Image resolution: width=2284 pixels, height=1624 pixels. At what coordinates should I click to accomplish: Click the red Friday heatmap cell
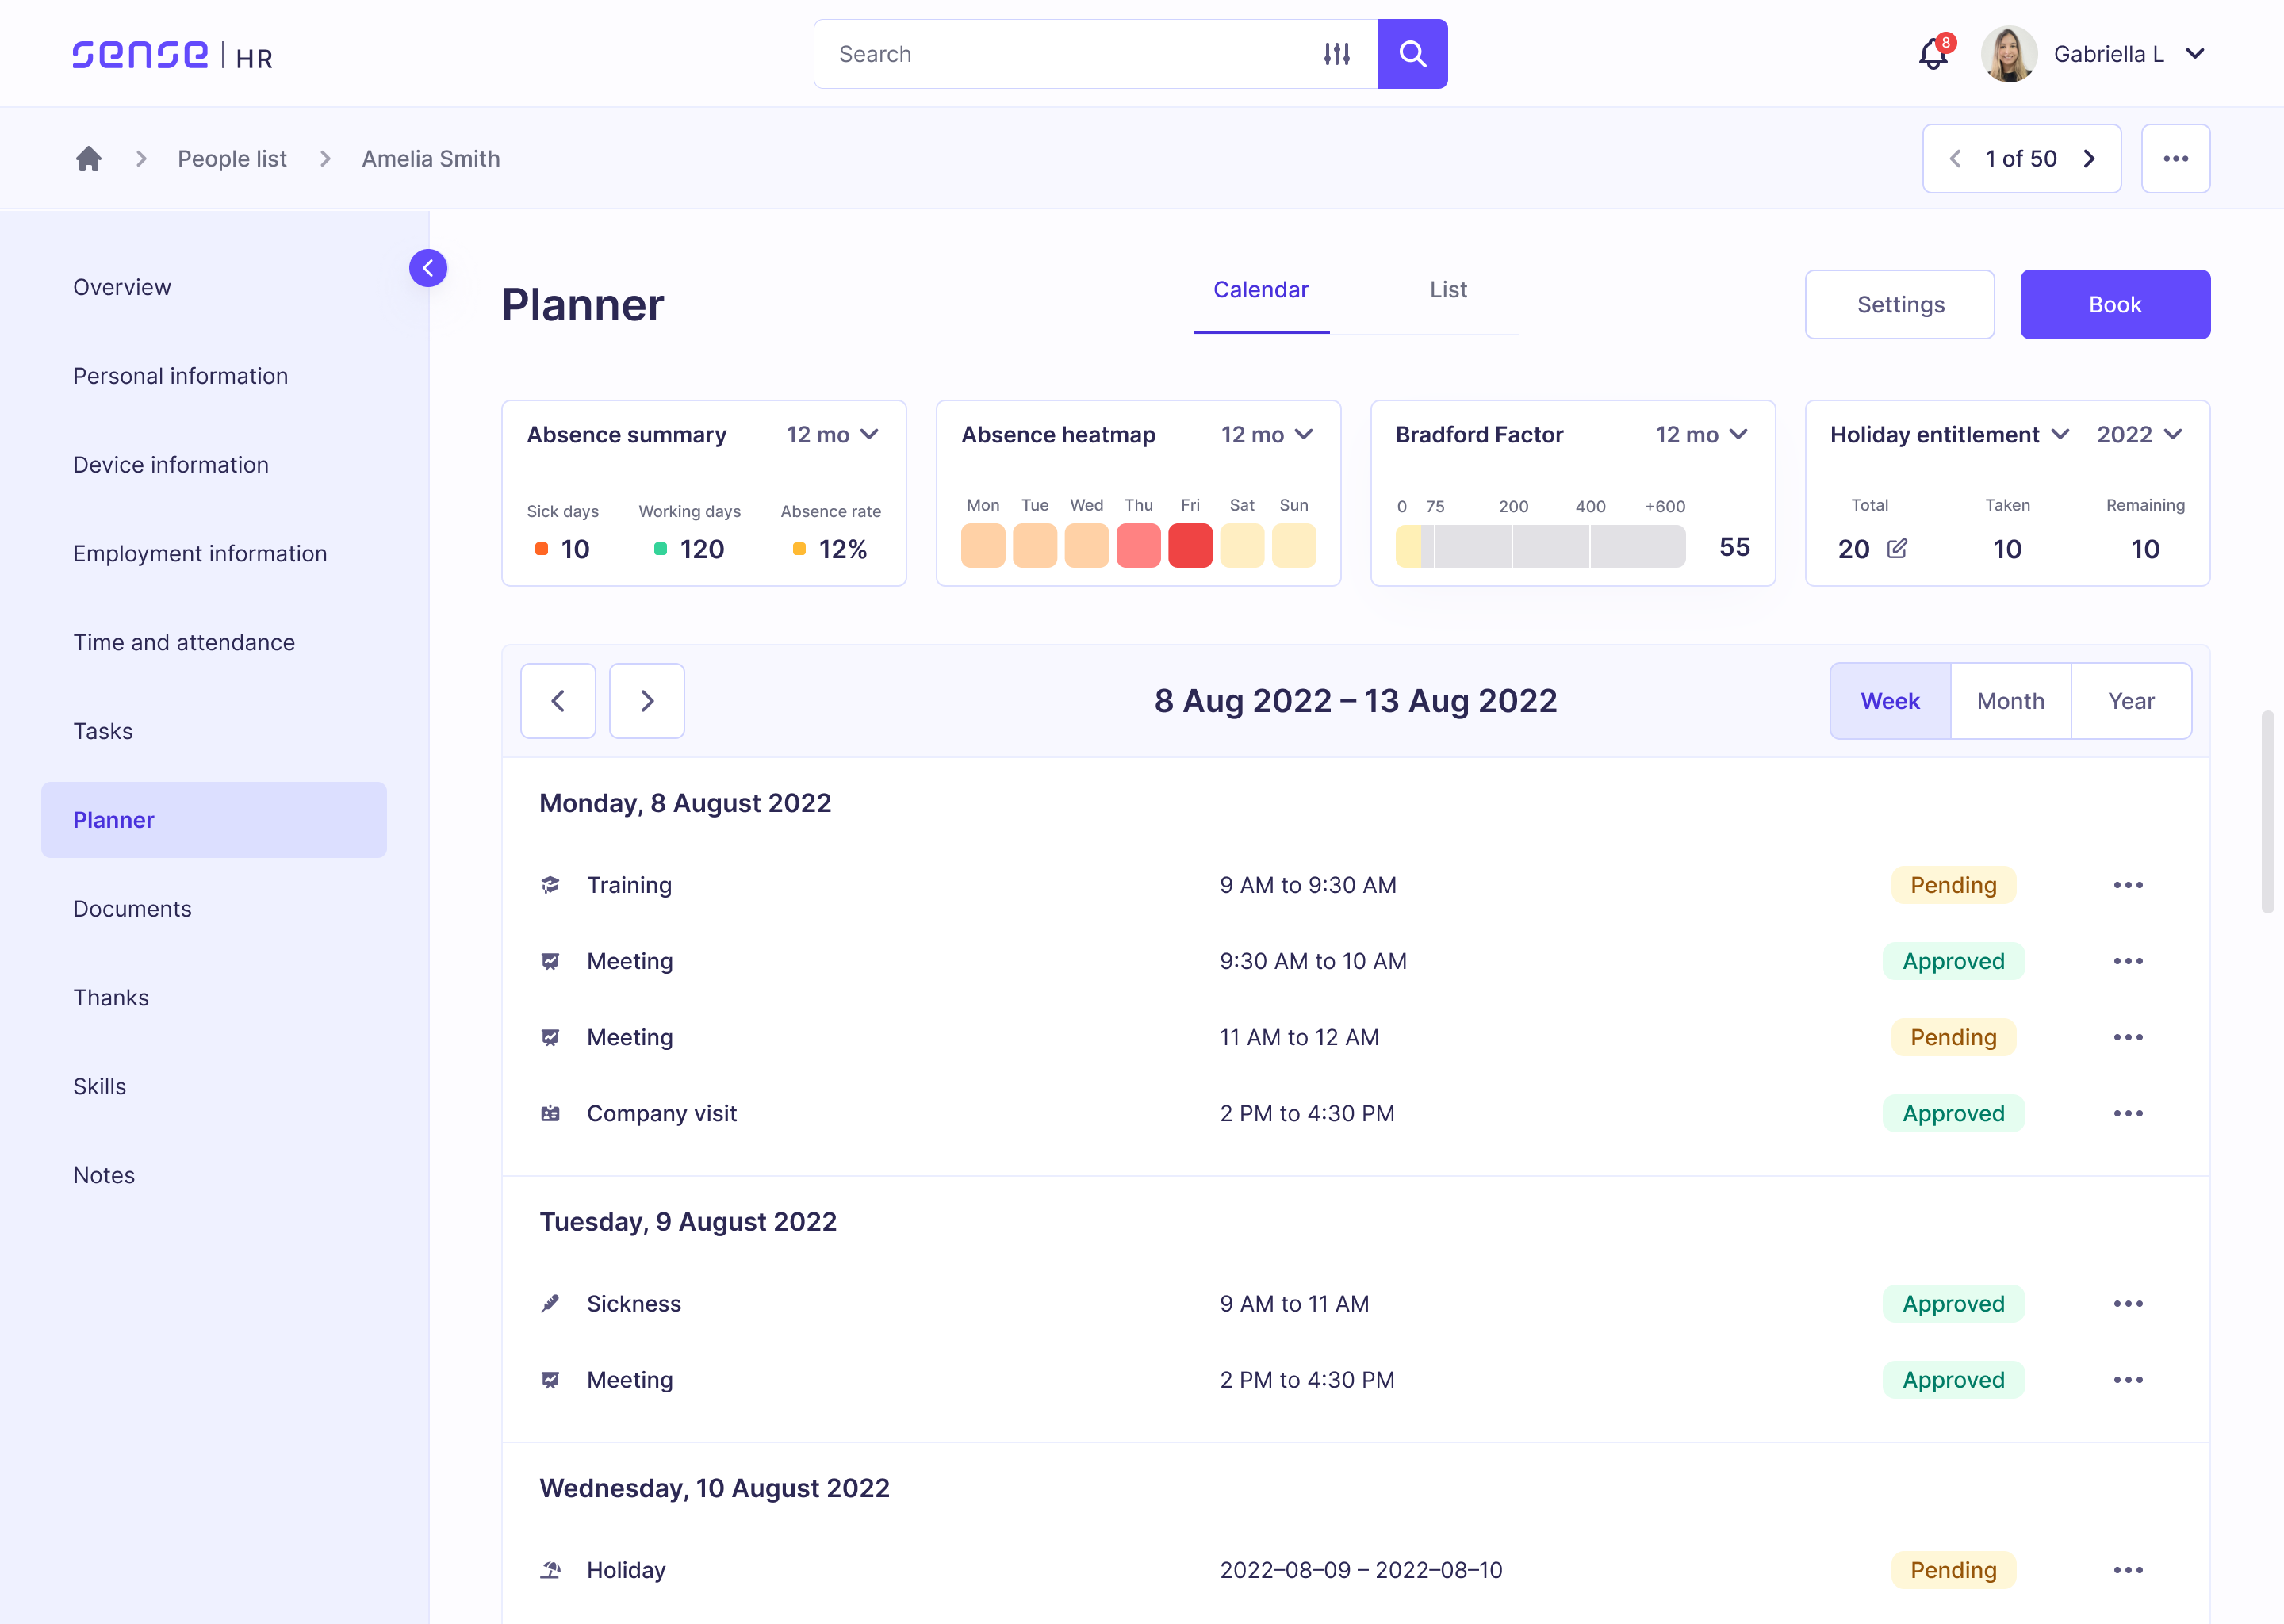[1190, 546]
